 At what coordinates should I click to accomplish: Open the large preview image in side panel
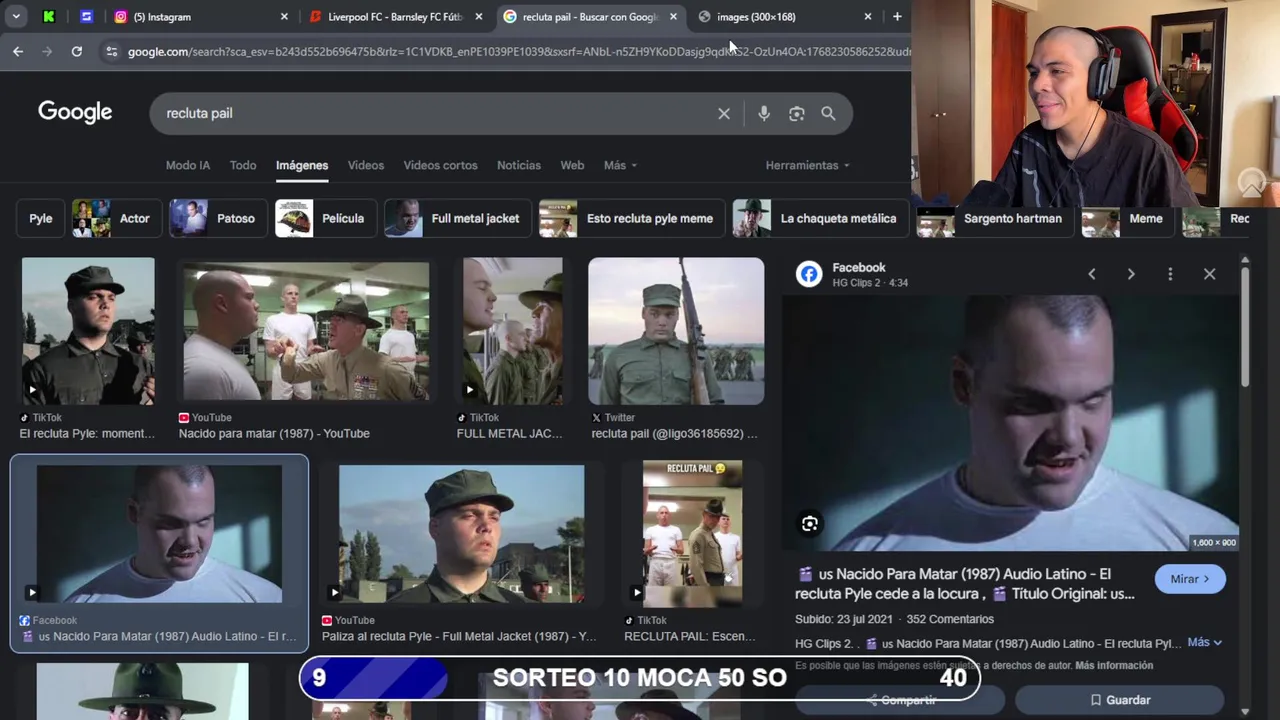[1010, 423]
